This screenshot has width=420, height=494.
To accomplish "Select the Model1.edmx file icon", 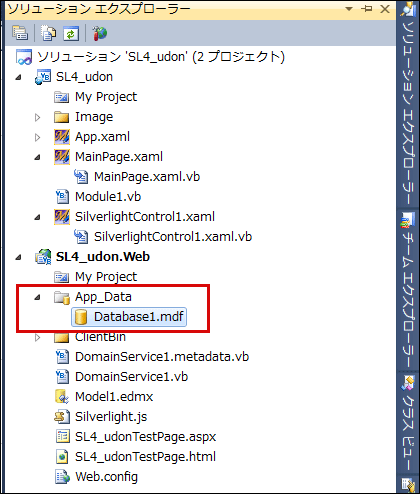I will (x=62, y=396).
